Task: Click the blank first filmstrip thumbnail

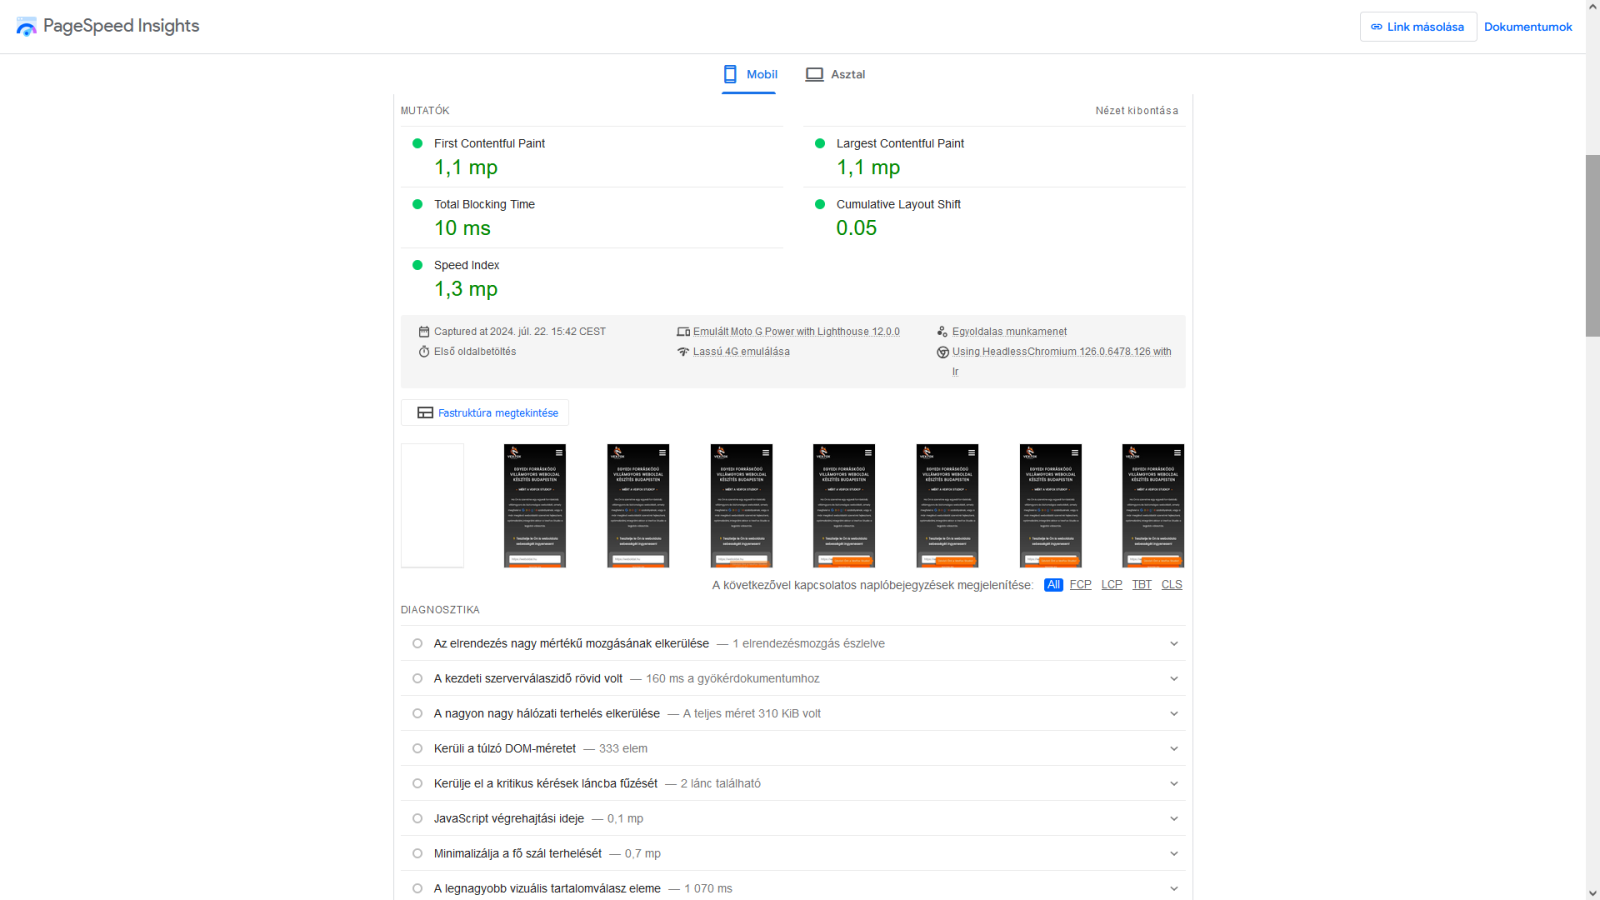Action: [432, 506]
